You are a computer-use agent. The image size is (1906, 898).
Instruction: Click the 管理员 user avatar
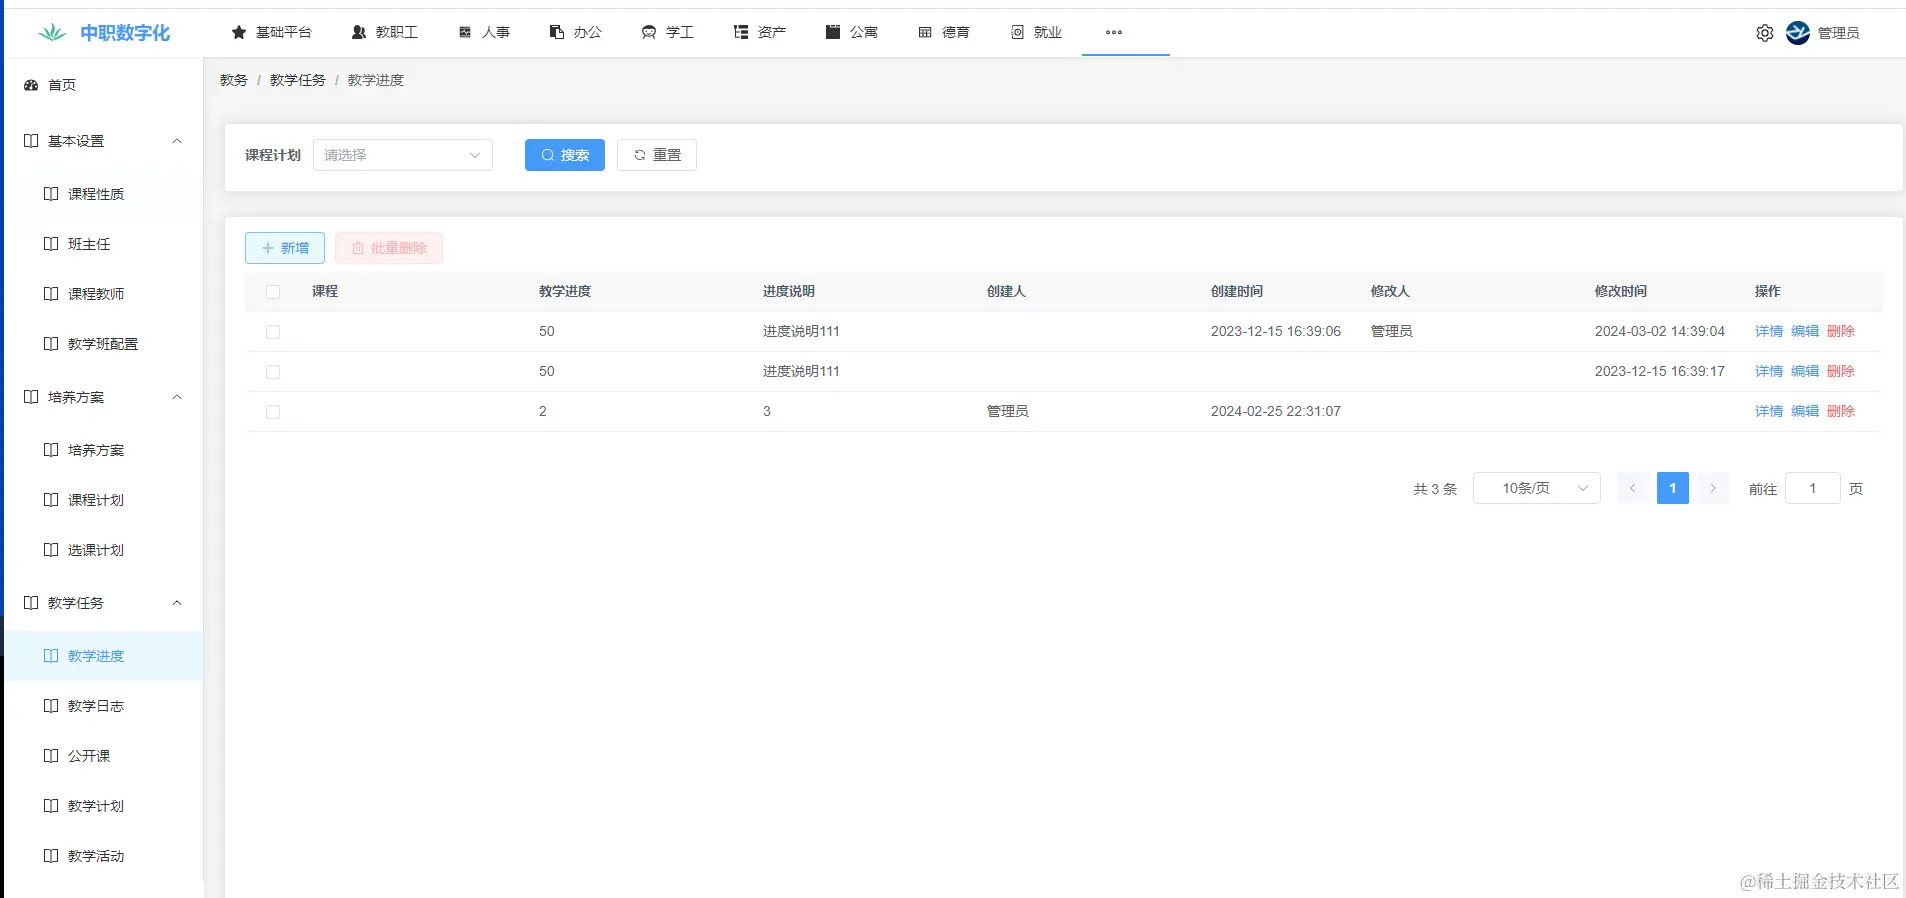[1798, 33]
